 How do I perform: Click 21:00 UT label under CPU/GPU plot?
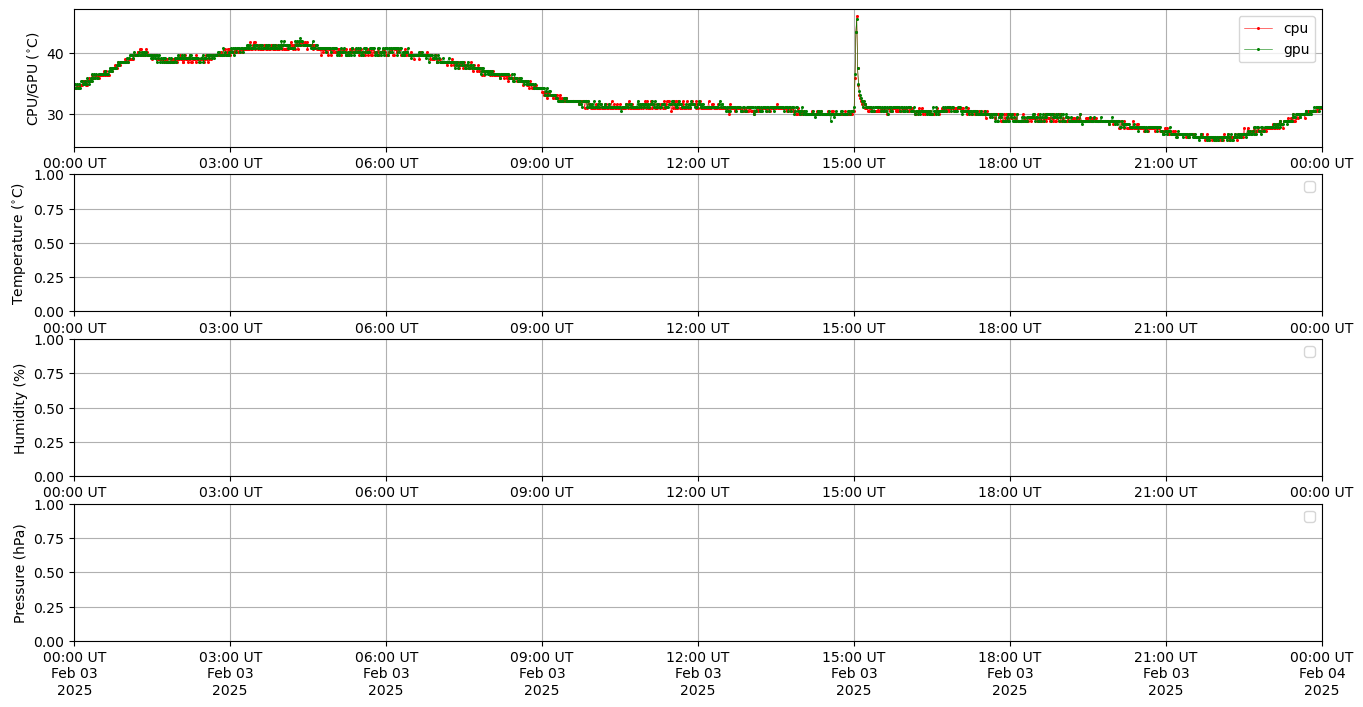1166,163
